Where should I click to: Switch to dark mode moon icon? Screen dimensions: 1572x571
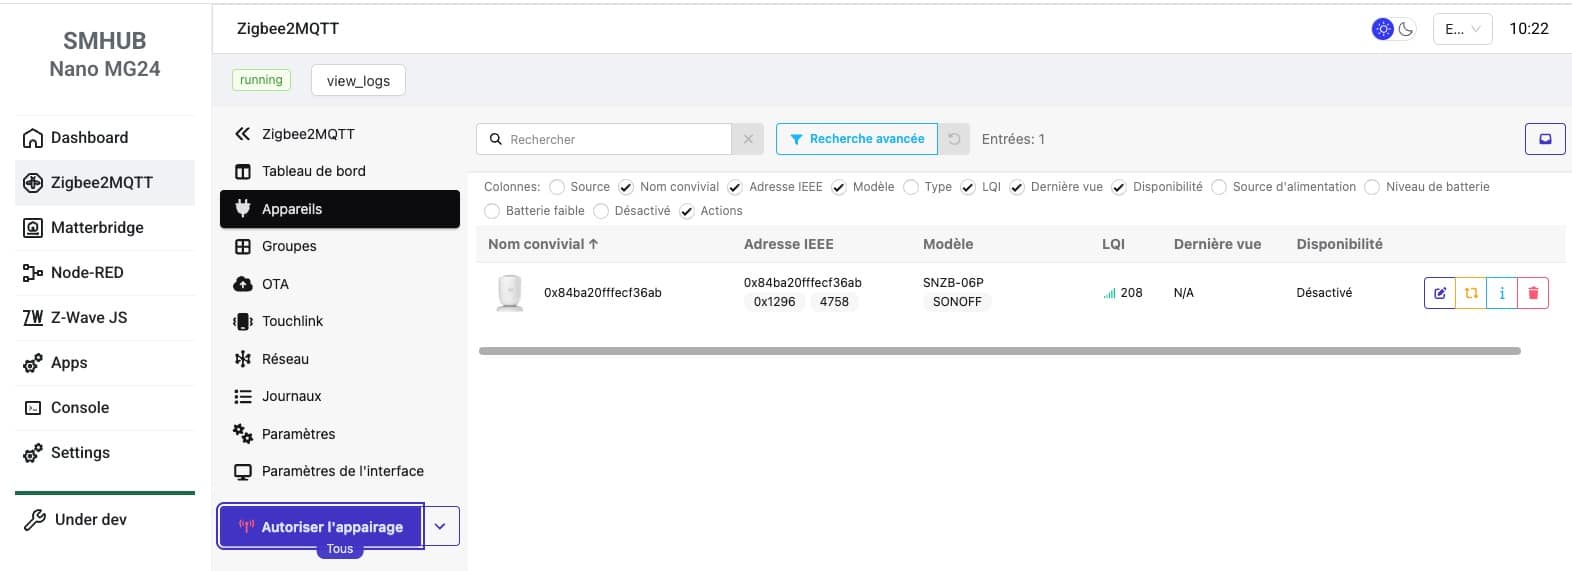1406,29
